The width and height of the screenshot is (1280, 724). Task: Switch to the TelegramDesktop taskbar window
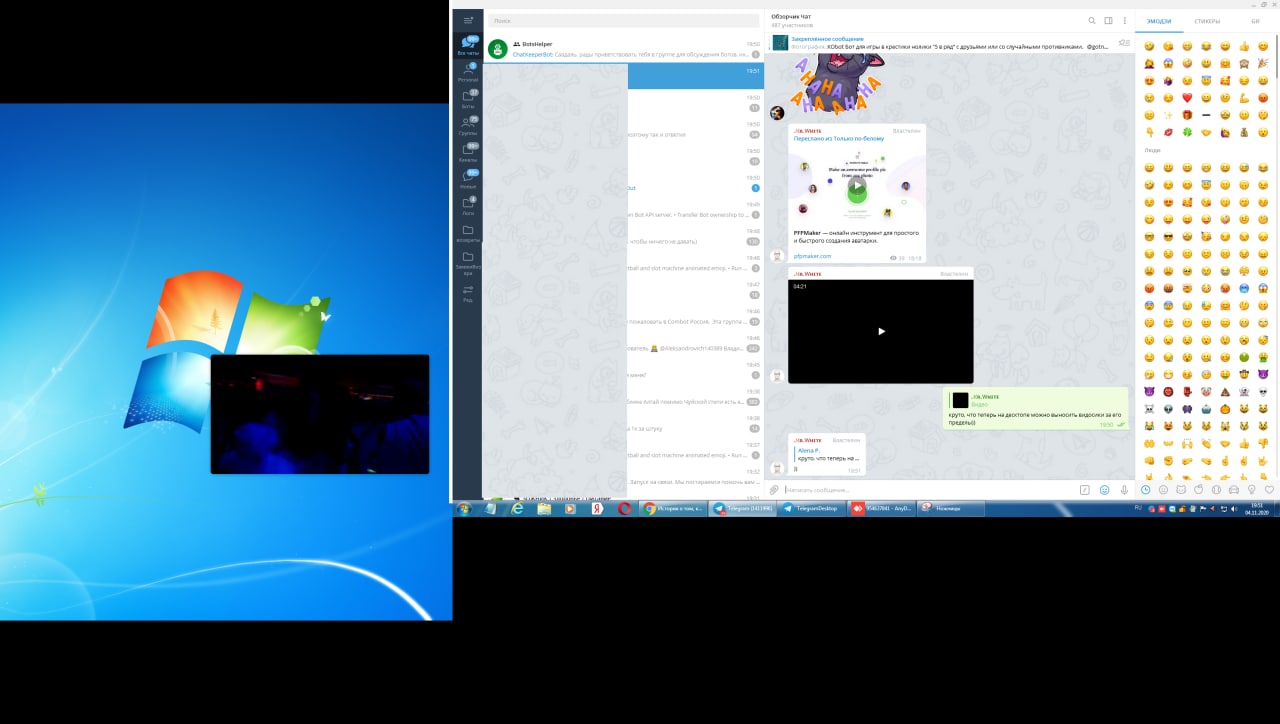pos(812,508)
